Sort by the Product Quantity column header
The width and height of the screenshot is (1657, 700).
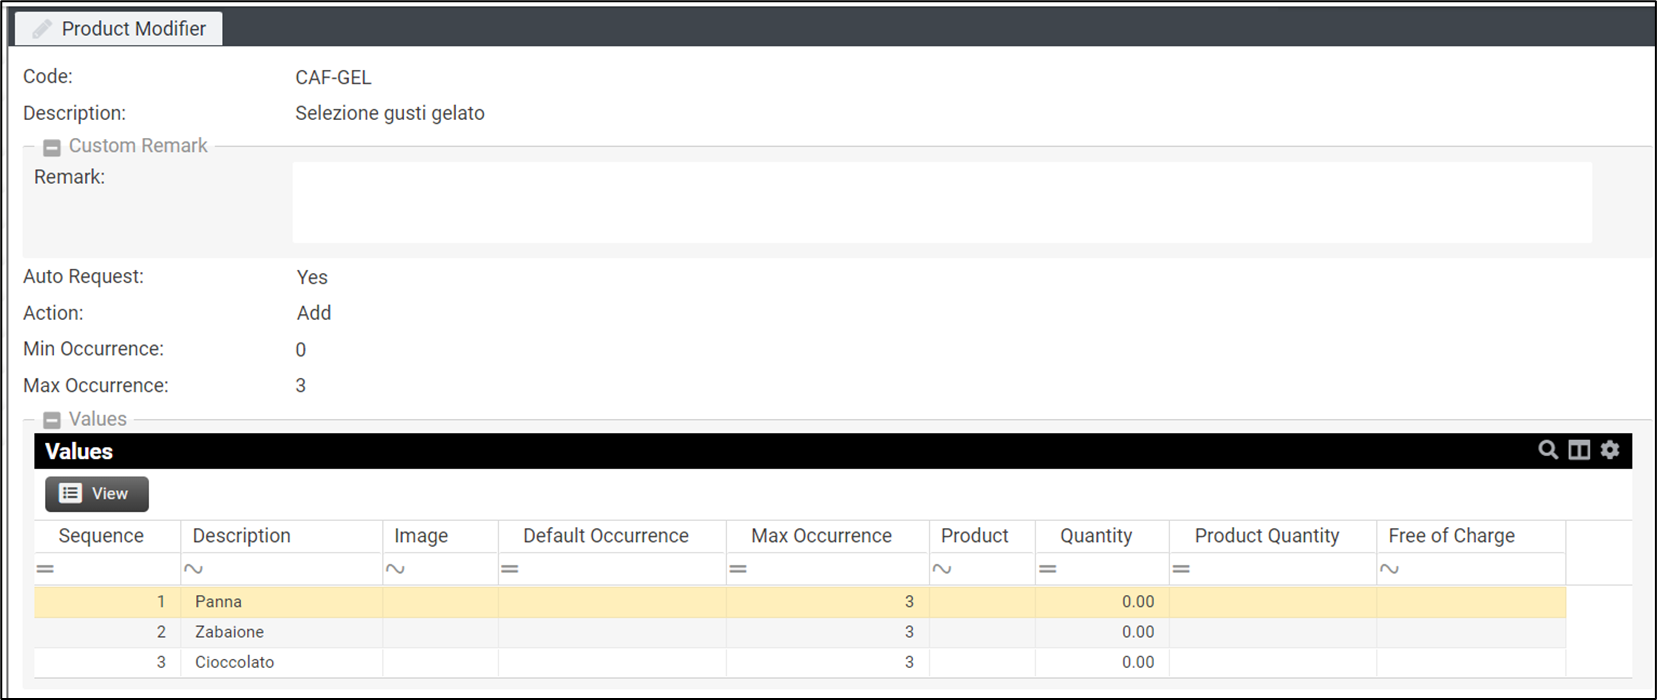tap(1266, 536)
